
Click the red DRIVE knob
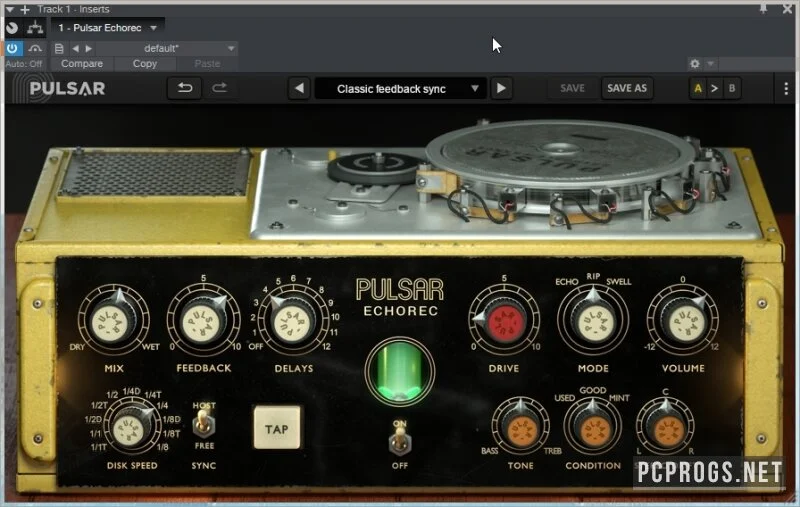(x=504, y=320)
